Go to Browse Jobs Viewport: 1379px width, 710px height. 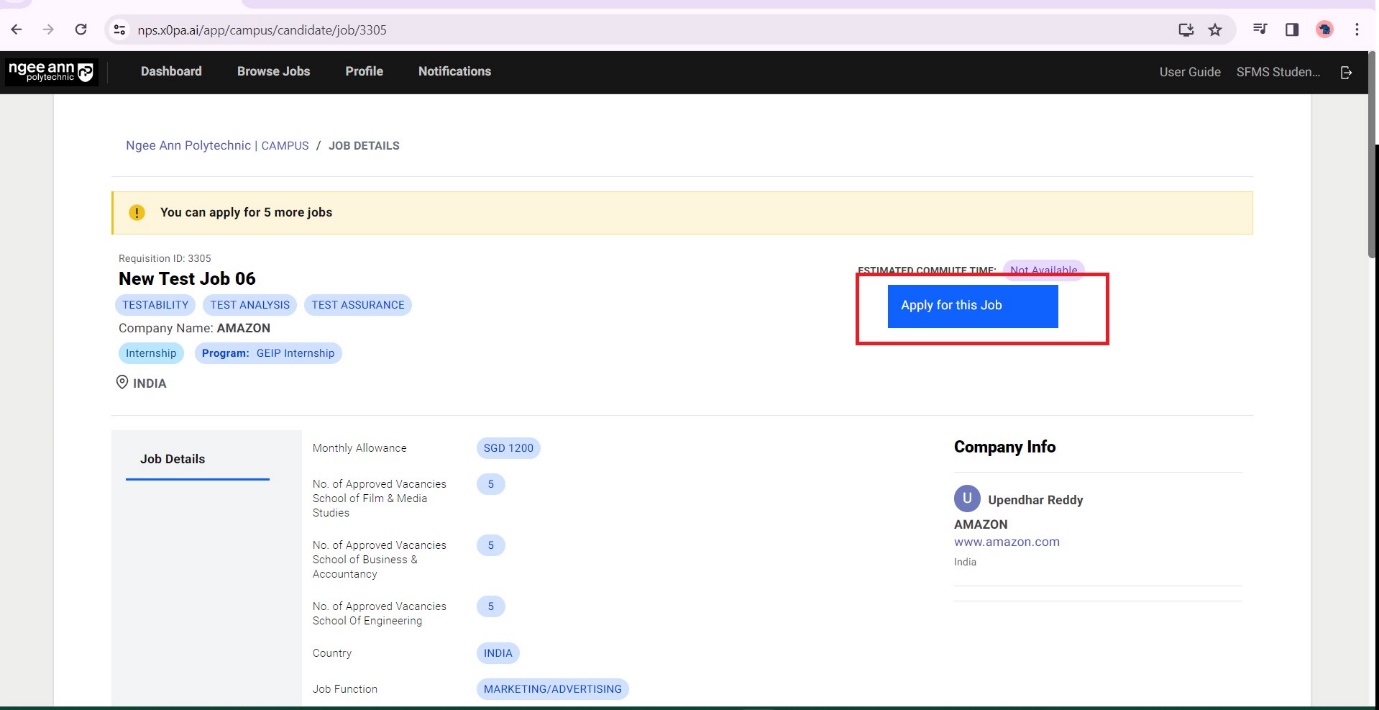273,72
